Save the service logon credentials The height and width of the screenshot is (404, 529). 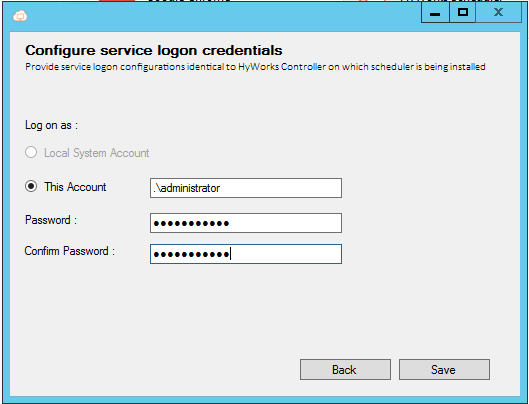pyautogui.click(x=444, y=370)
